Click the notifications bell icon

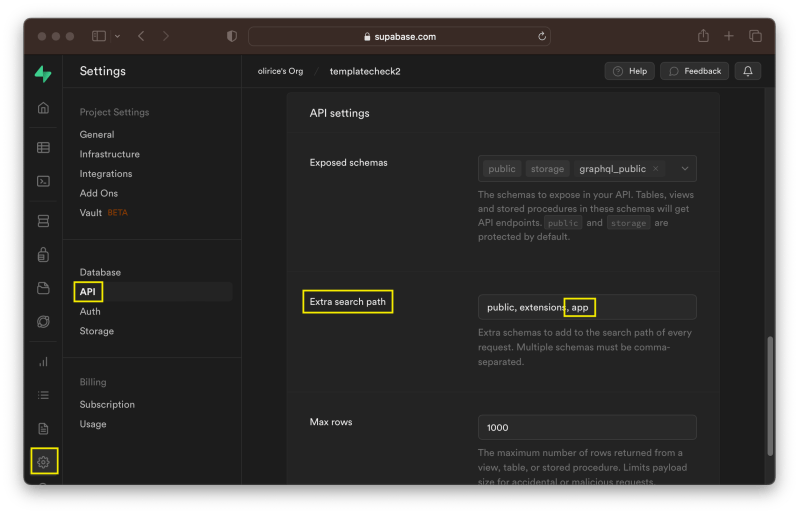(748, 71)
